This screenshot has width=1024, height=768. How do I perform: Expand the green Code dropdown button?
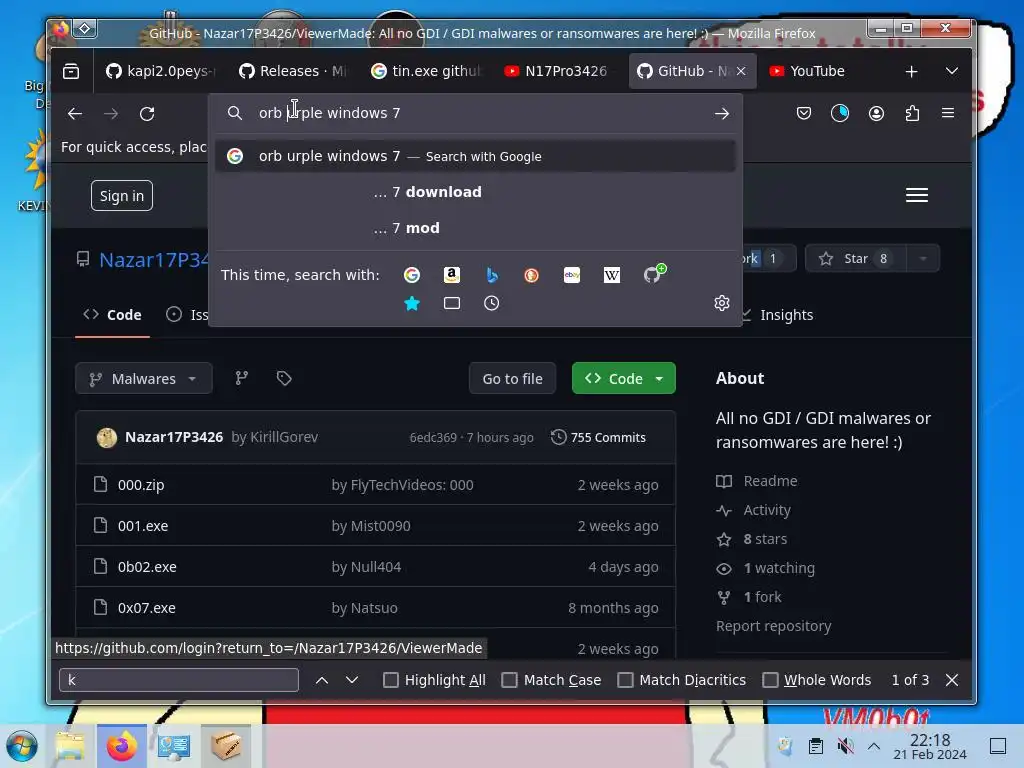click(x=660, y=378)
